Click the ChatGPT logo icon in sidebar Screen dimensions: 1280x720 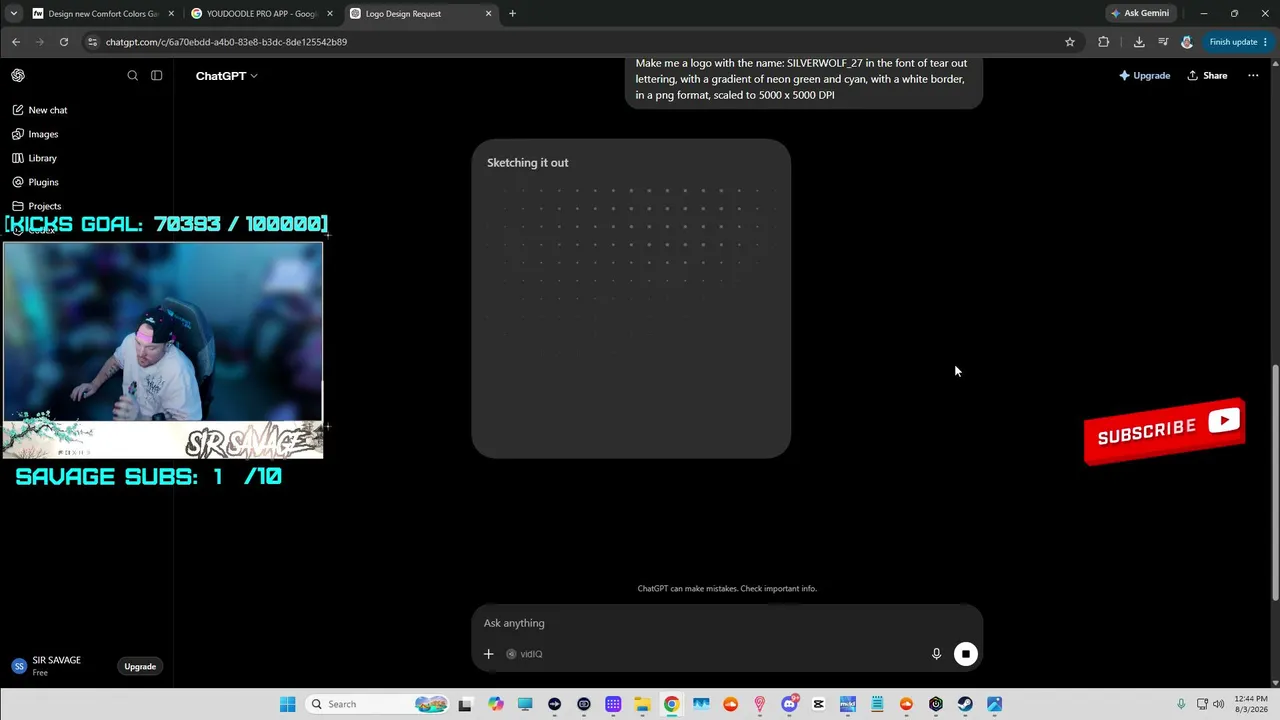(18, 75)
